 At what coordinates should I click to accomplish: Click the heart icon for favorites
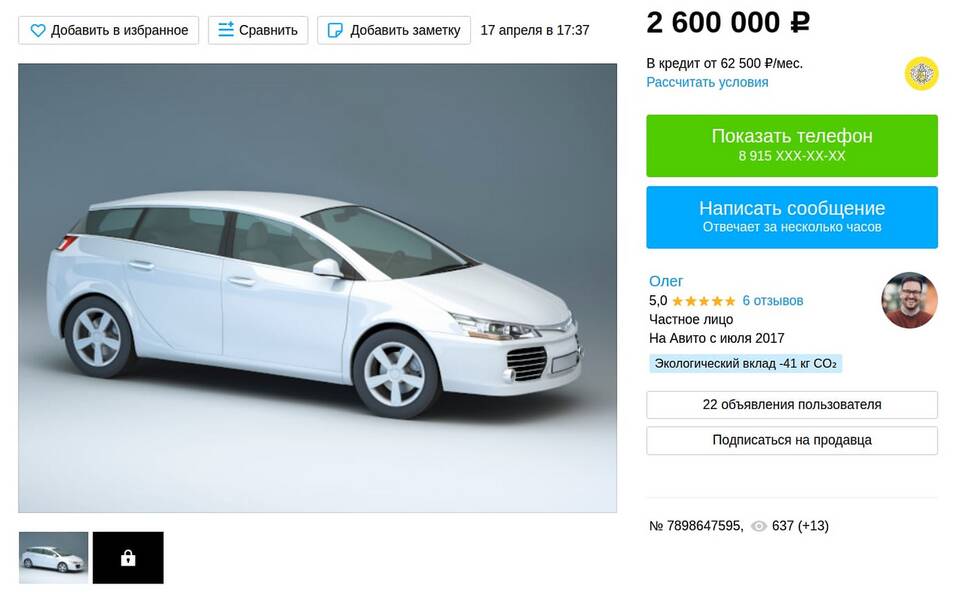(x=38, y=30)
